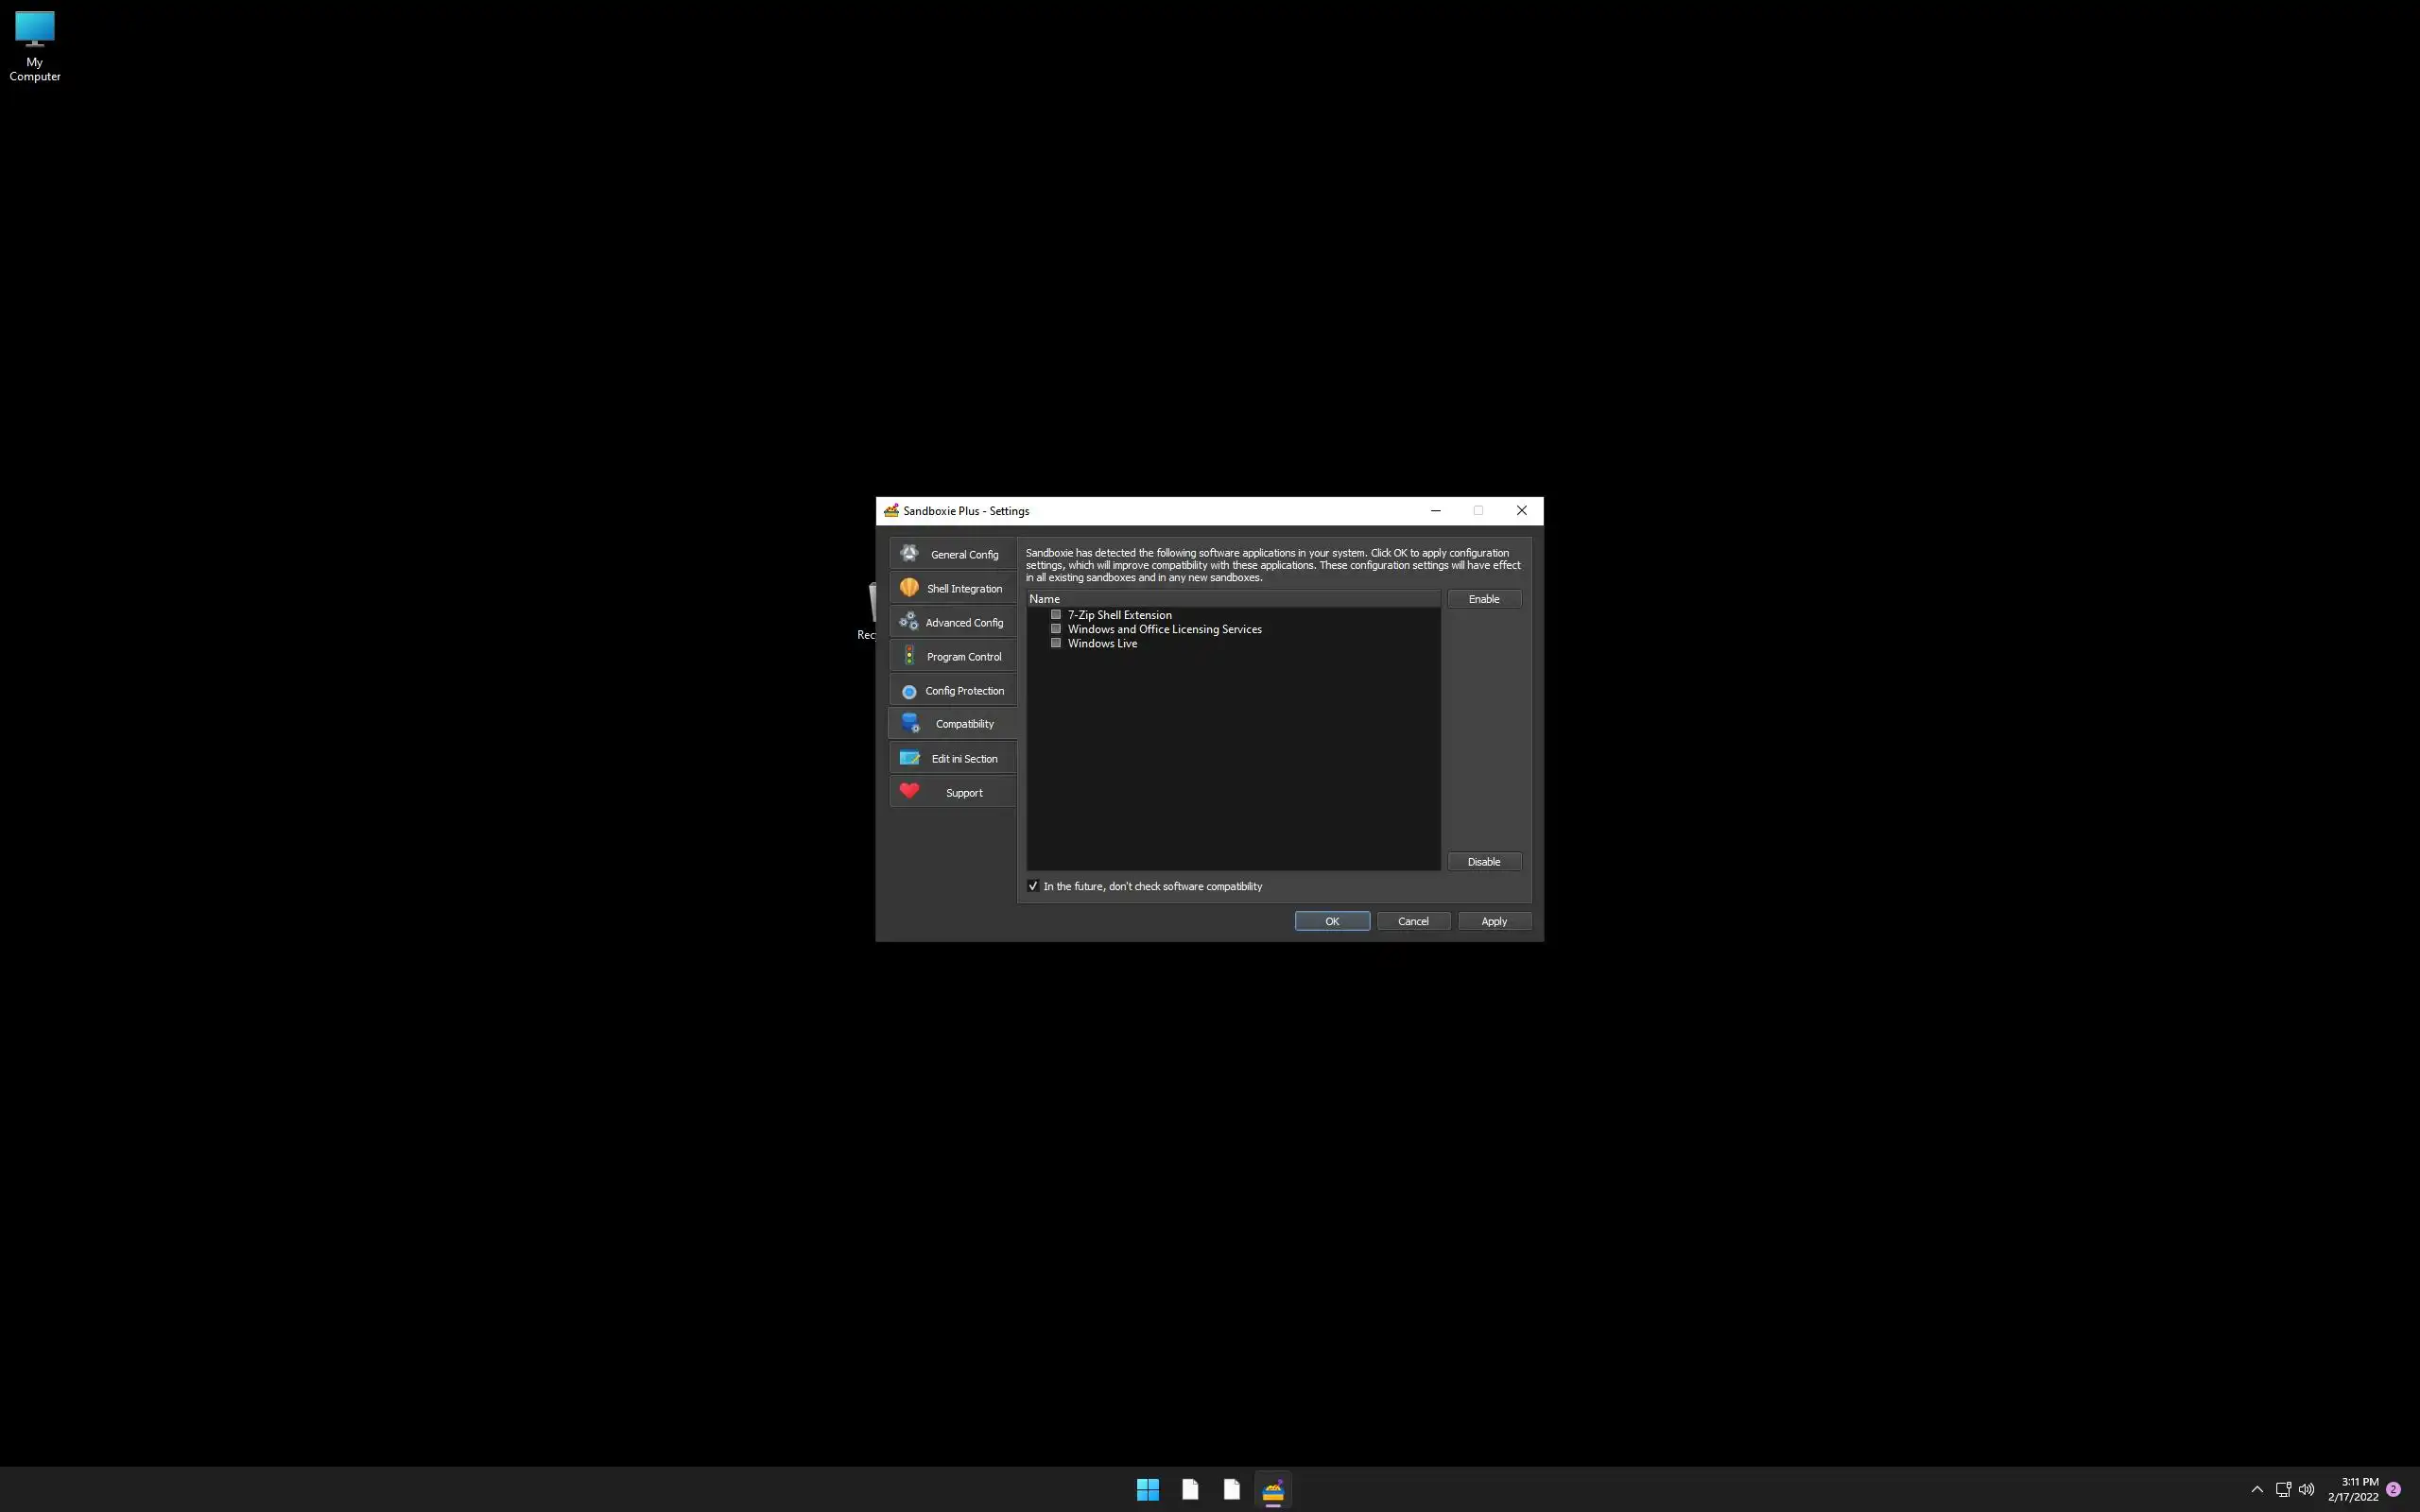Check the 7-Zip Shell Extension checkbox
This screenshot has height=1512, width=2420.
click(x=1055, y=615)
